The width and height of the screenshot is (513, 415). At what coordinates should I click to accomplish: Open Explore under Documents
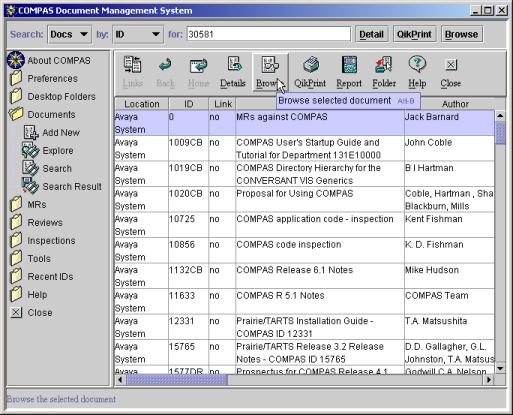pos(30,150)
